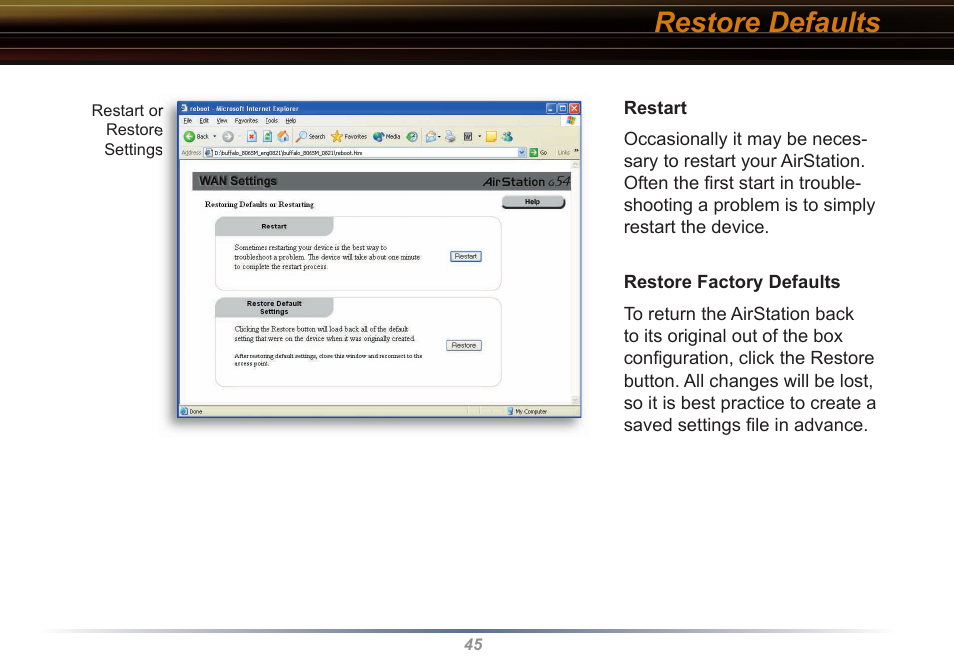Click the Messenger people icon

507,137
